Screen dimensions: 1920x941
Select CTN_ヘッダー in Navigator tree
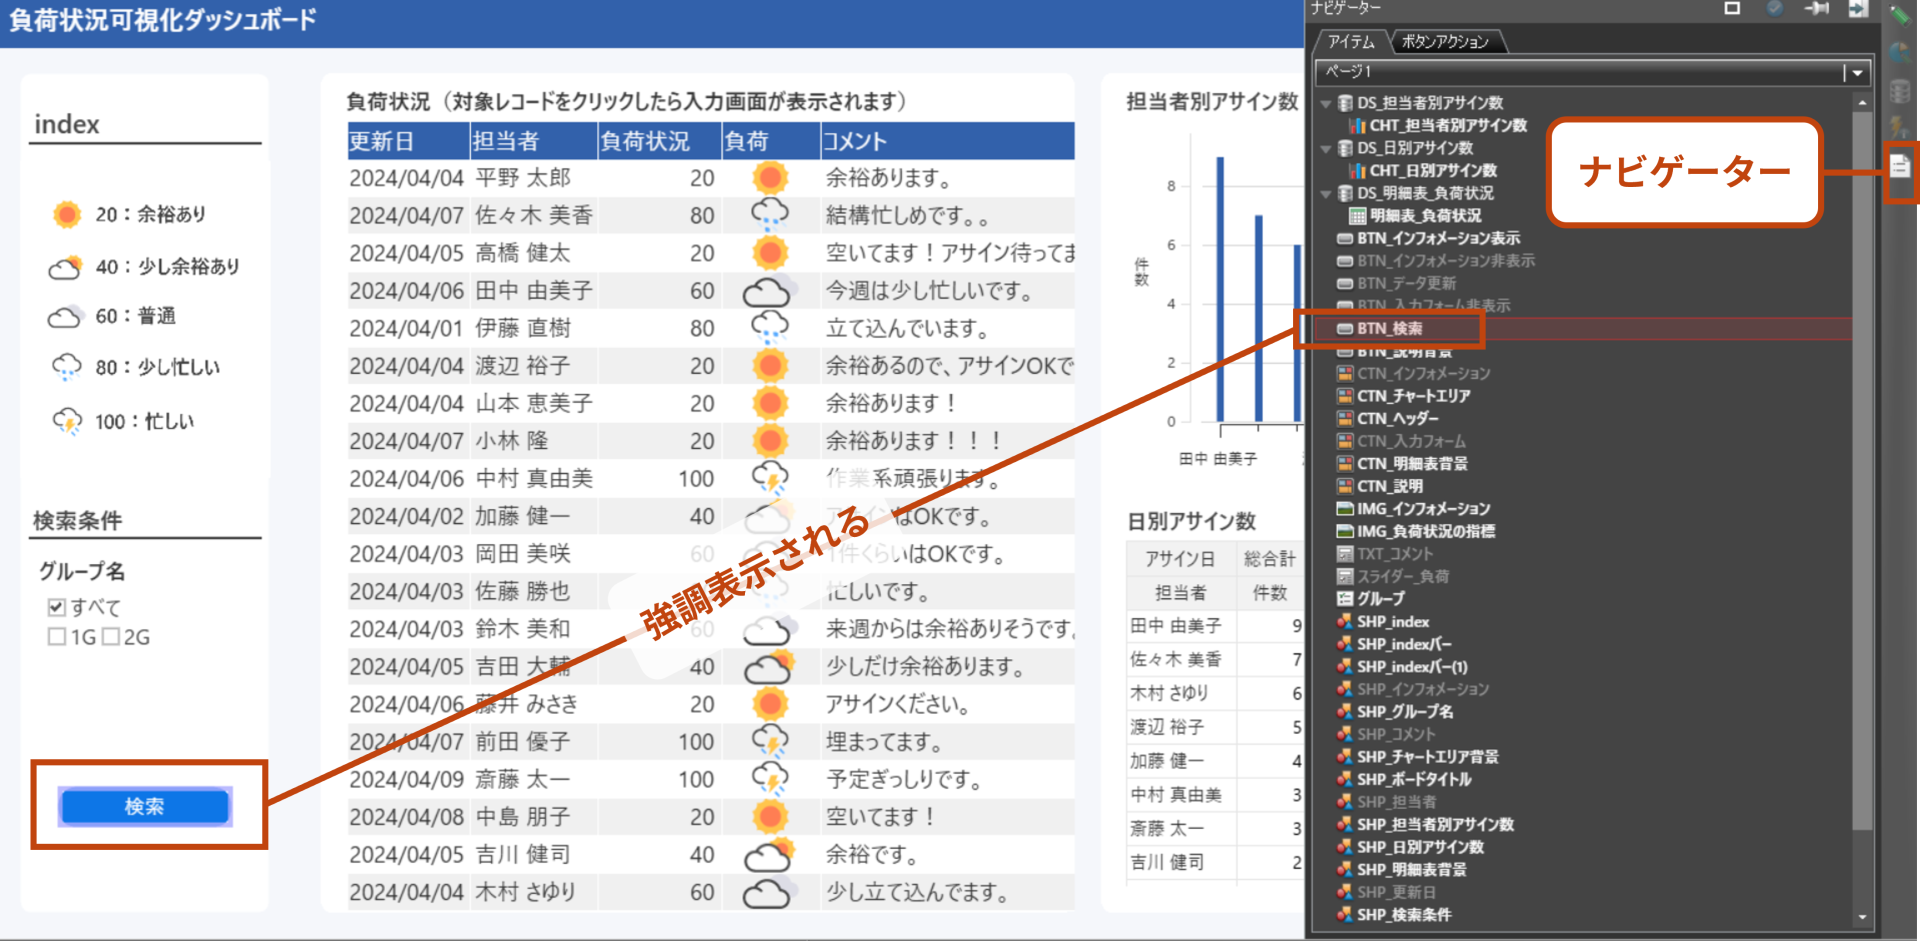[1397, 419]
